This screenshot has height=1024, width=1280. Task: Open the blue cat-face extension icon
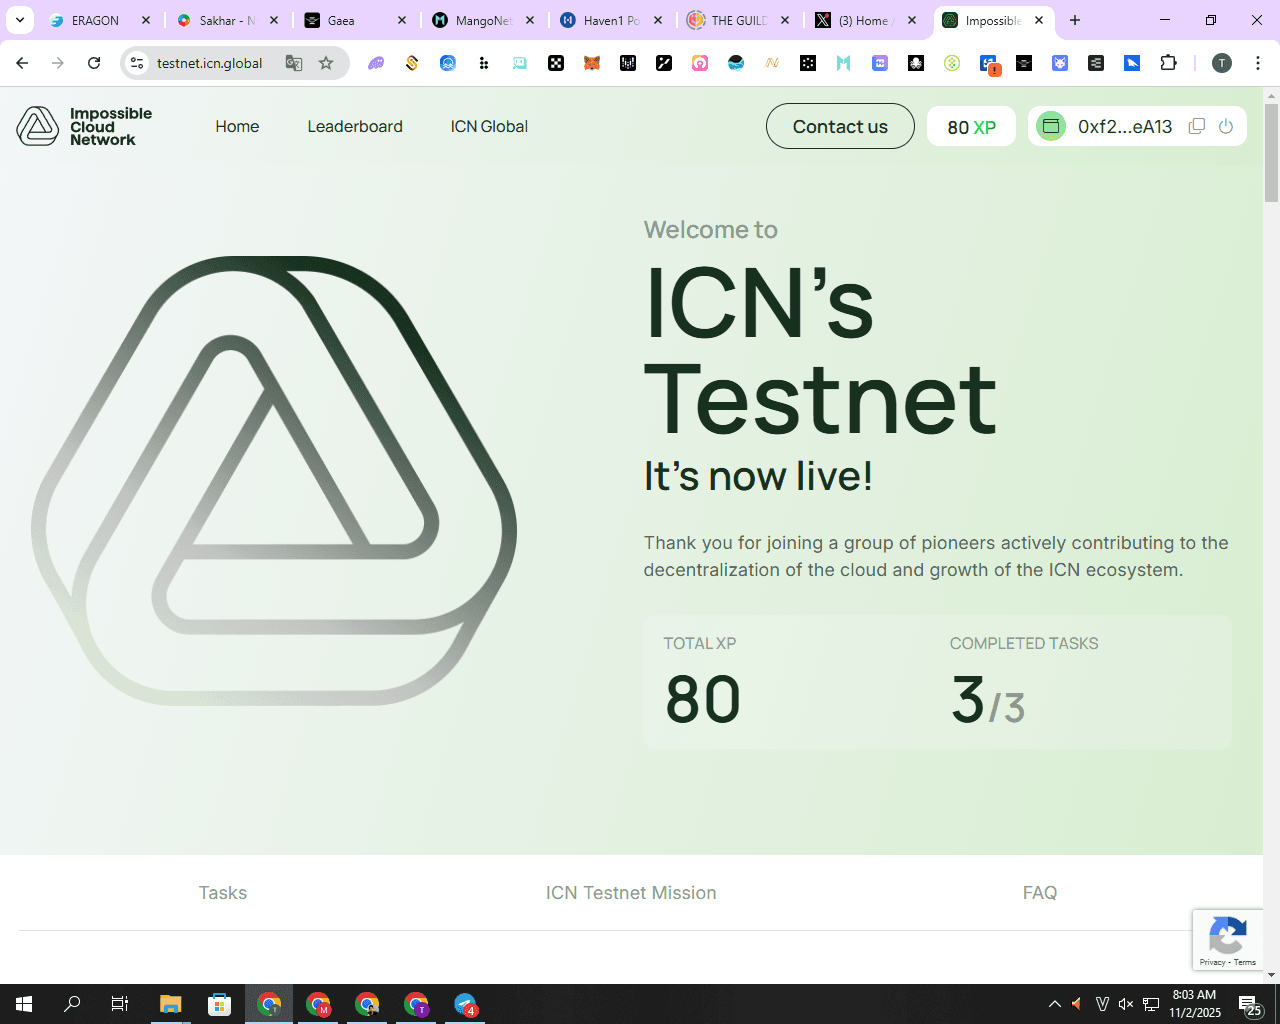tap(1060, 63)
